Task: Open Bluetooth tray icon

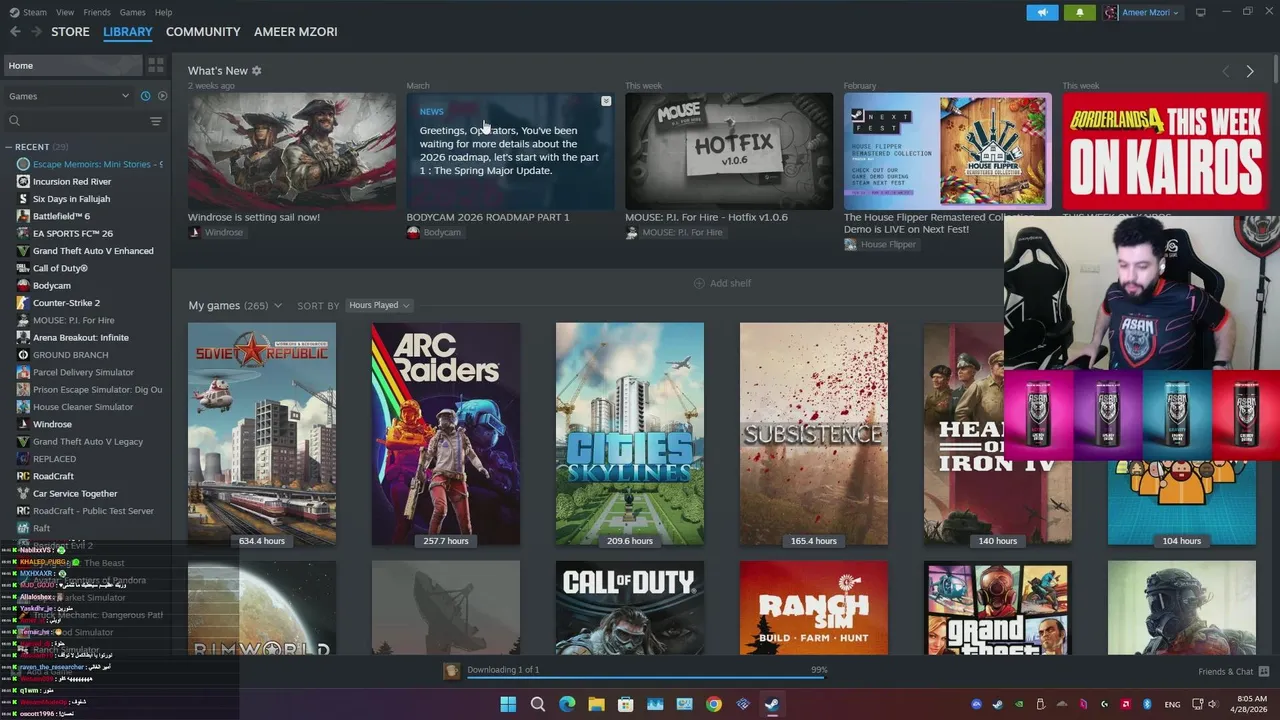Action: [1147, 704]
